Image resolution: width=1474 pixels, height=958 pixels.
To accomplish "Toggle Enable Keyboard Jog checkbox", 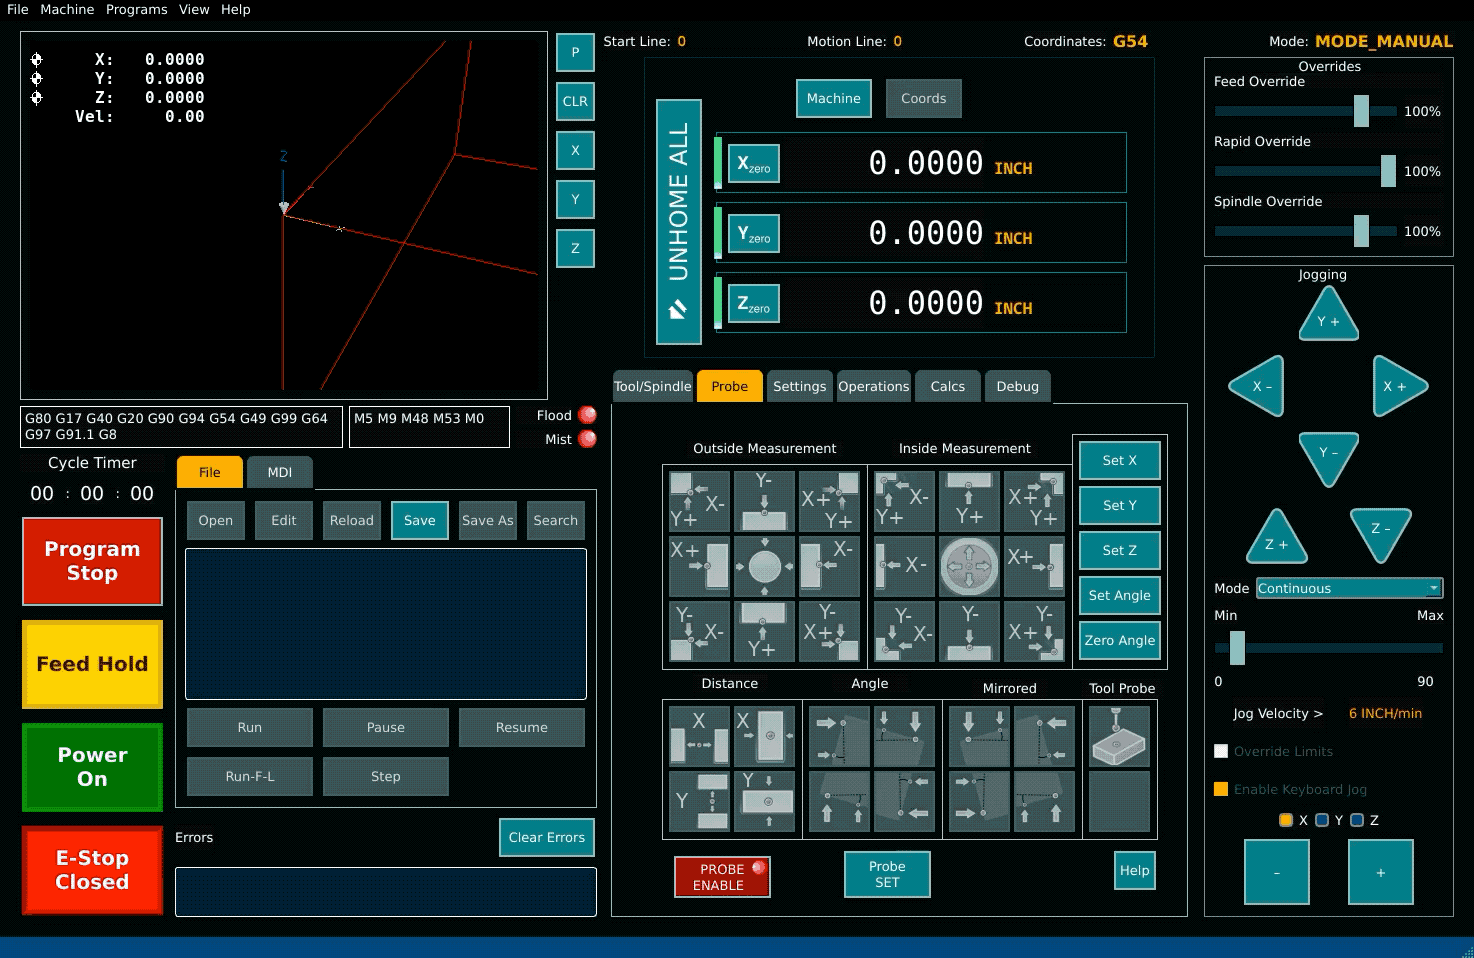I will tap(1221, 789).
